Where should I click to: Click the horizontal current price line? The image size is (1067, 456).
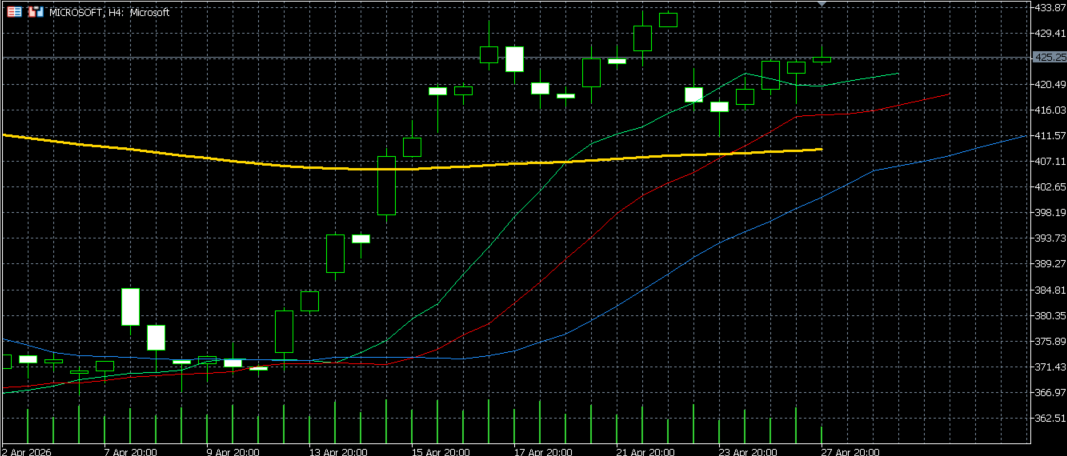517,58
